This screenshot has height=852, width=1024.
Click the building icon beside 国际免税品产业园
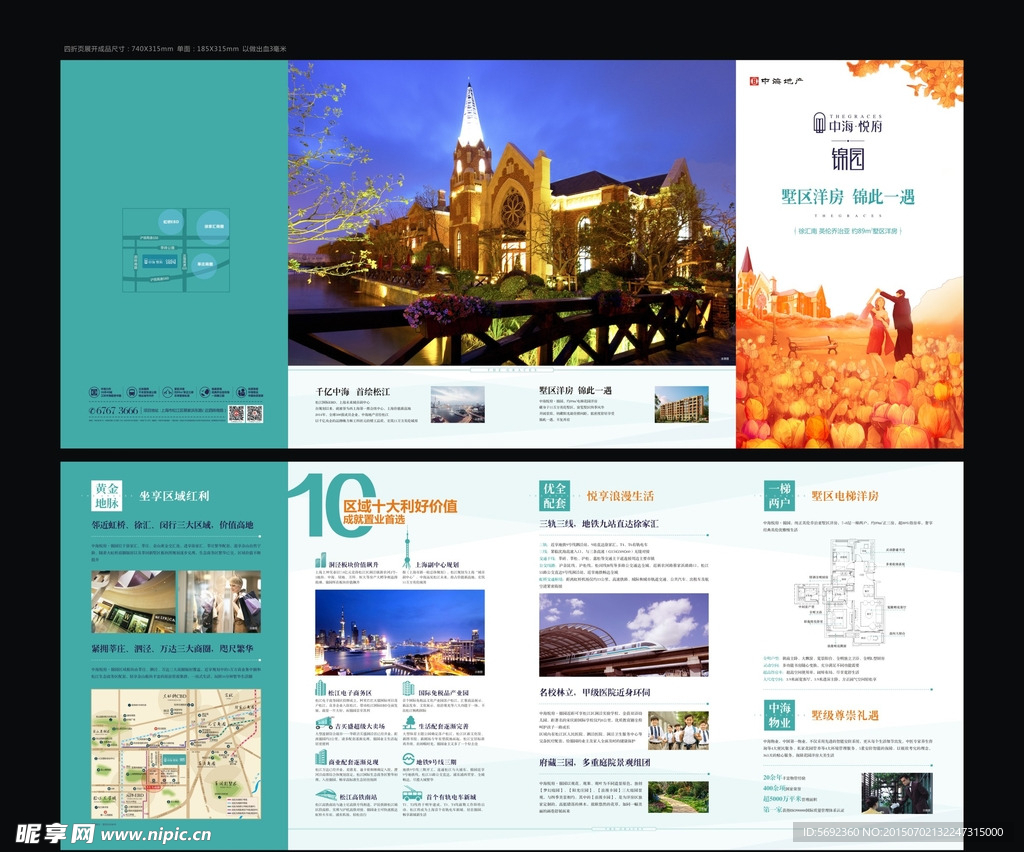(x=408, y=687)
